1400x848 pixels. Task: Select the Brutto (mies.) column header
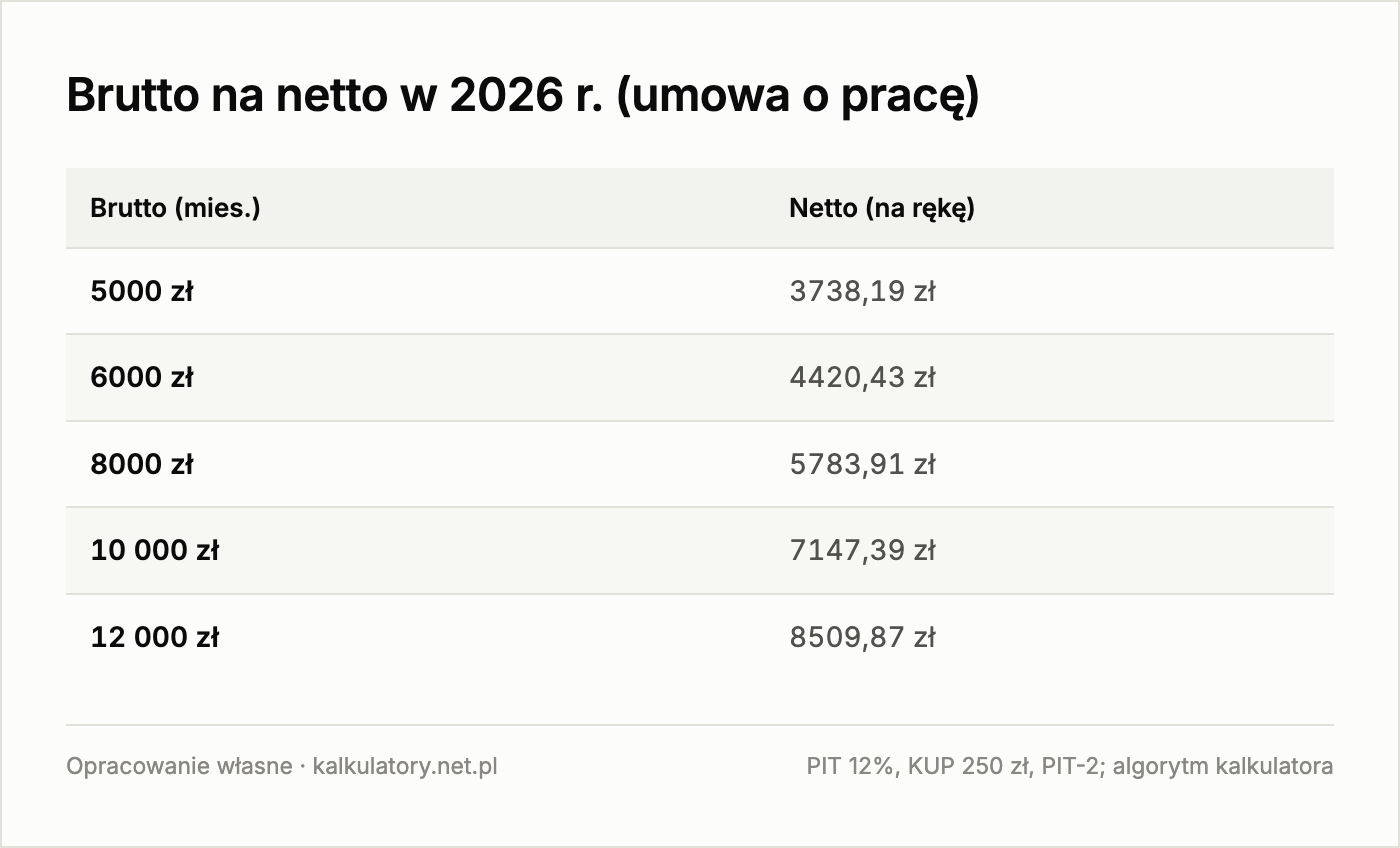(x=175, y=208)
